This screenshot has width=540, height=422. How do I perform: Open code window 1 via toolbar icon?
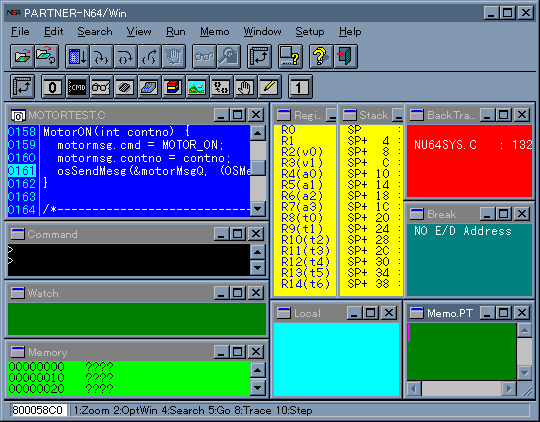pyautogui.click(x=300, y=86)
